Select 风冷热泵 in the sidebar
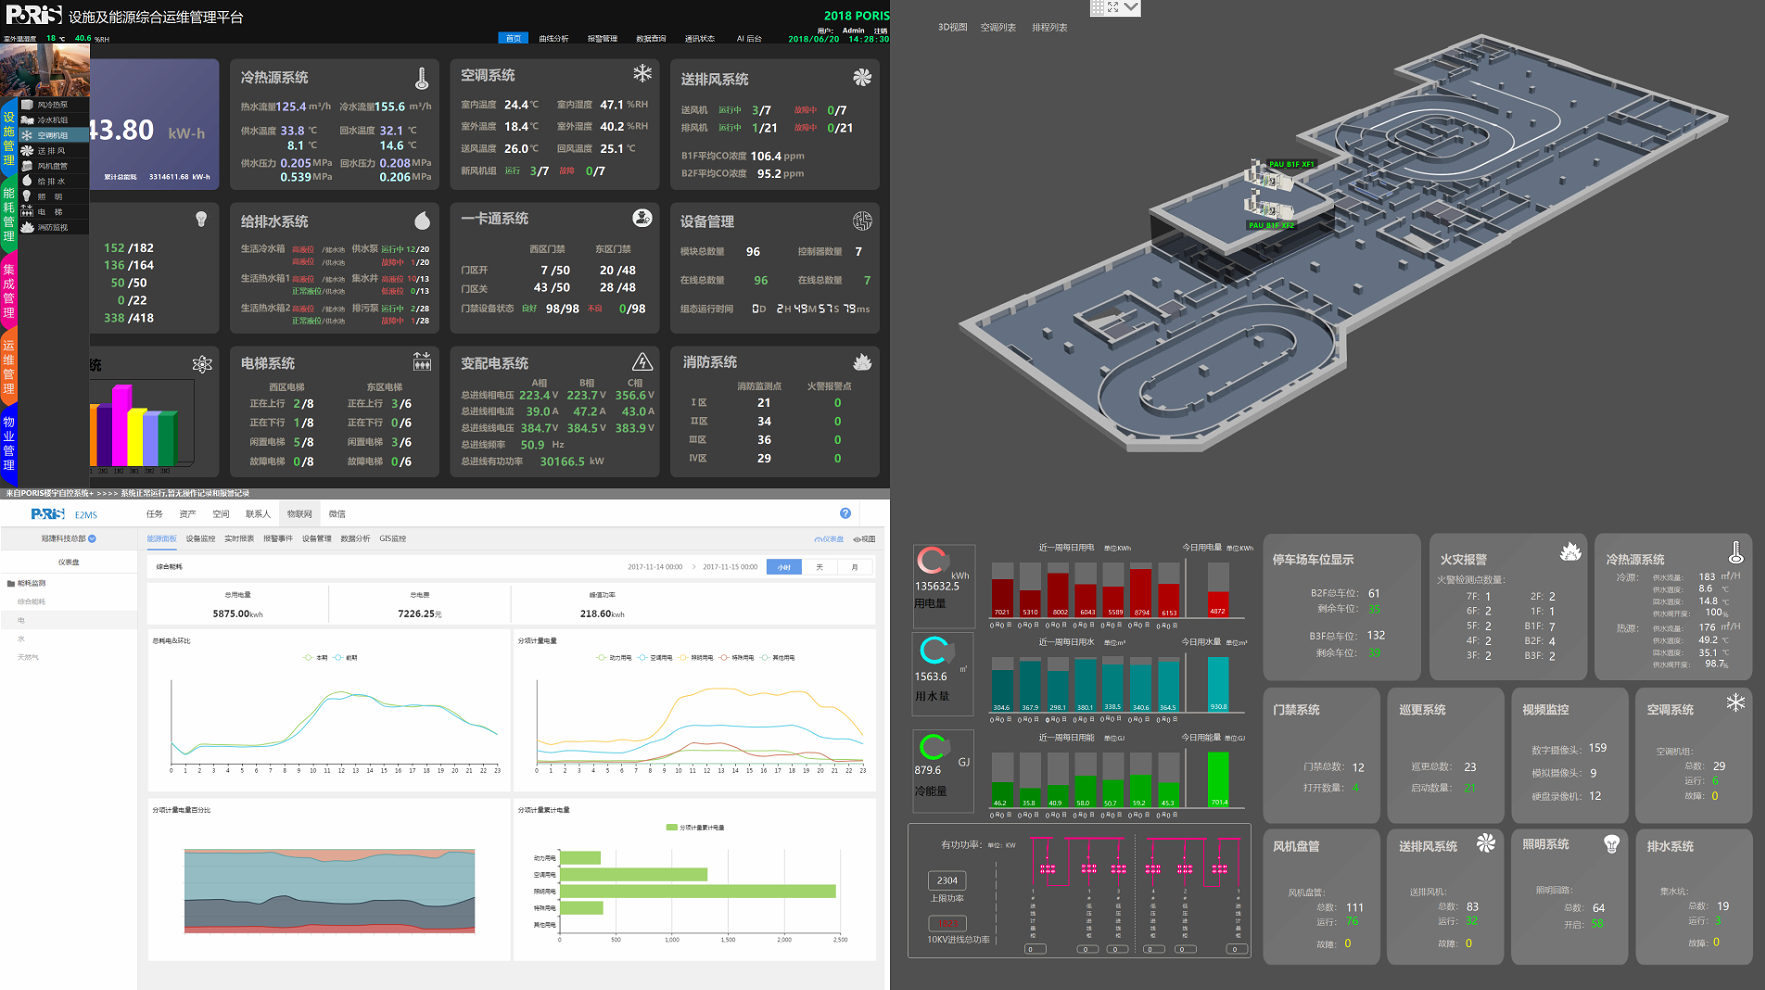This screenshot has height=990, width=1765. coord(53,104)
